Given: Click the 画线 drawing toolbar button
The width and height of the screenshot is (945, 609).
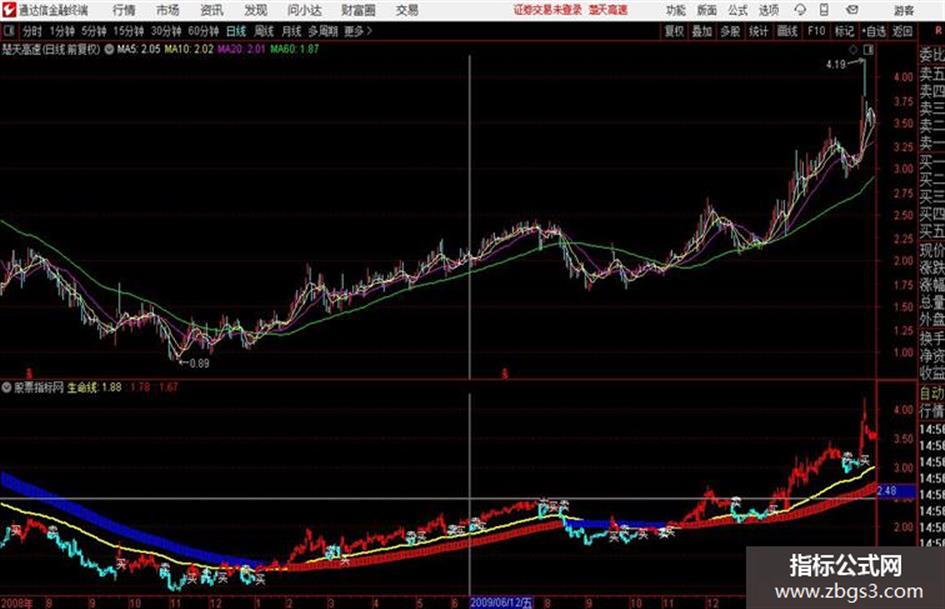Looking at the screenshot, I should click(787, 31).
